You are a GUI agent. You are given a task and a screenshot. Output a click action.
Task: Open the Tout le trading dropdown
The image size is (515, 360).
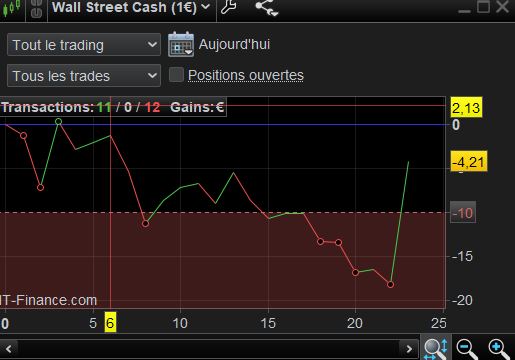[x=84, y=45]
